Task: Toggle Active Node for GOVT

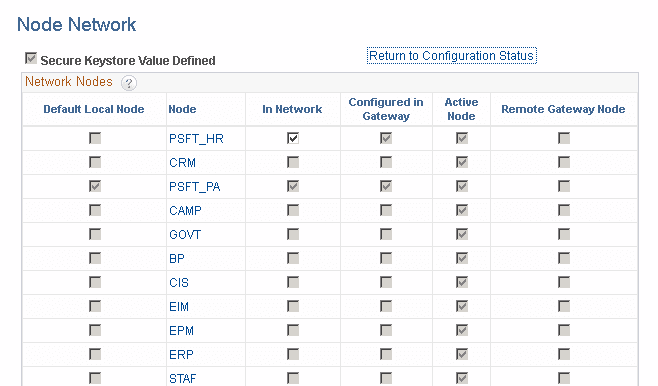Action: click(x=462, y=234)
